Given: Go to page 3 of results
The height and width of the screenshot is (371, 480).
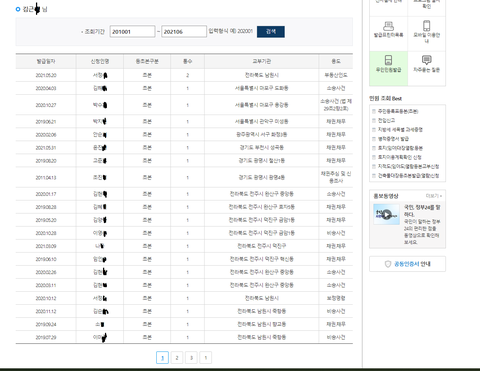Looking at the screenshot, I should tap(191, 358).
